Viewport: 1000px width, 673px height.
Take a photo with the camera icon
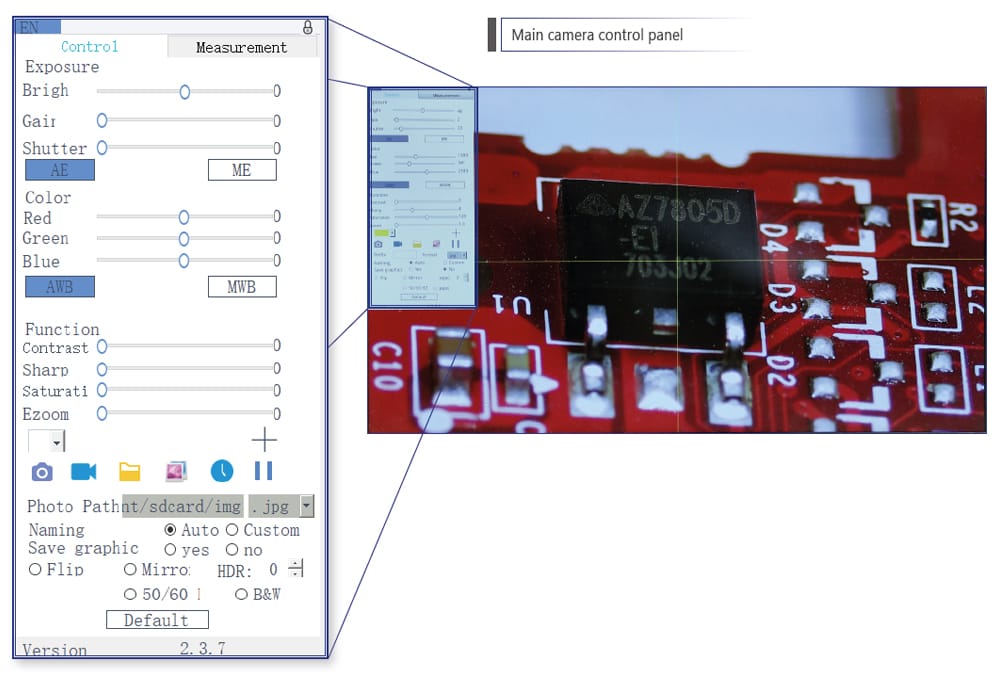pos(42,472)
